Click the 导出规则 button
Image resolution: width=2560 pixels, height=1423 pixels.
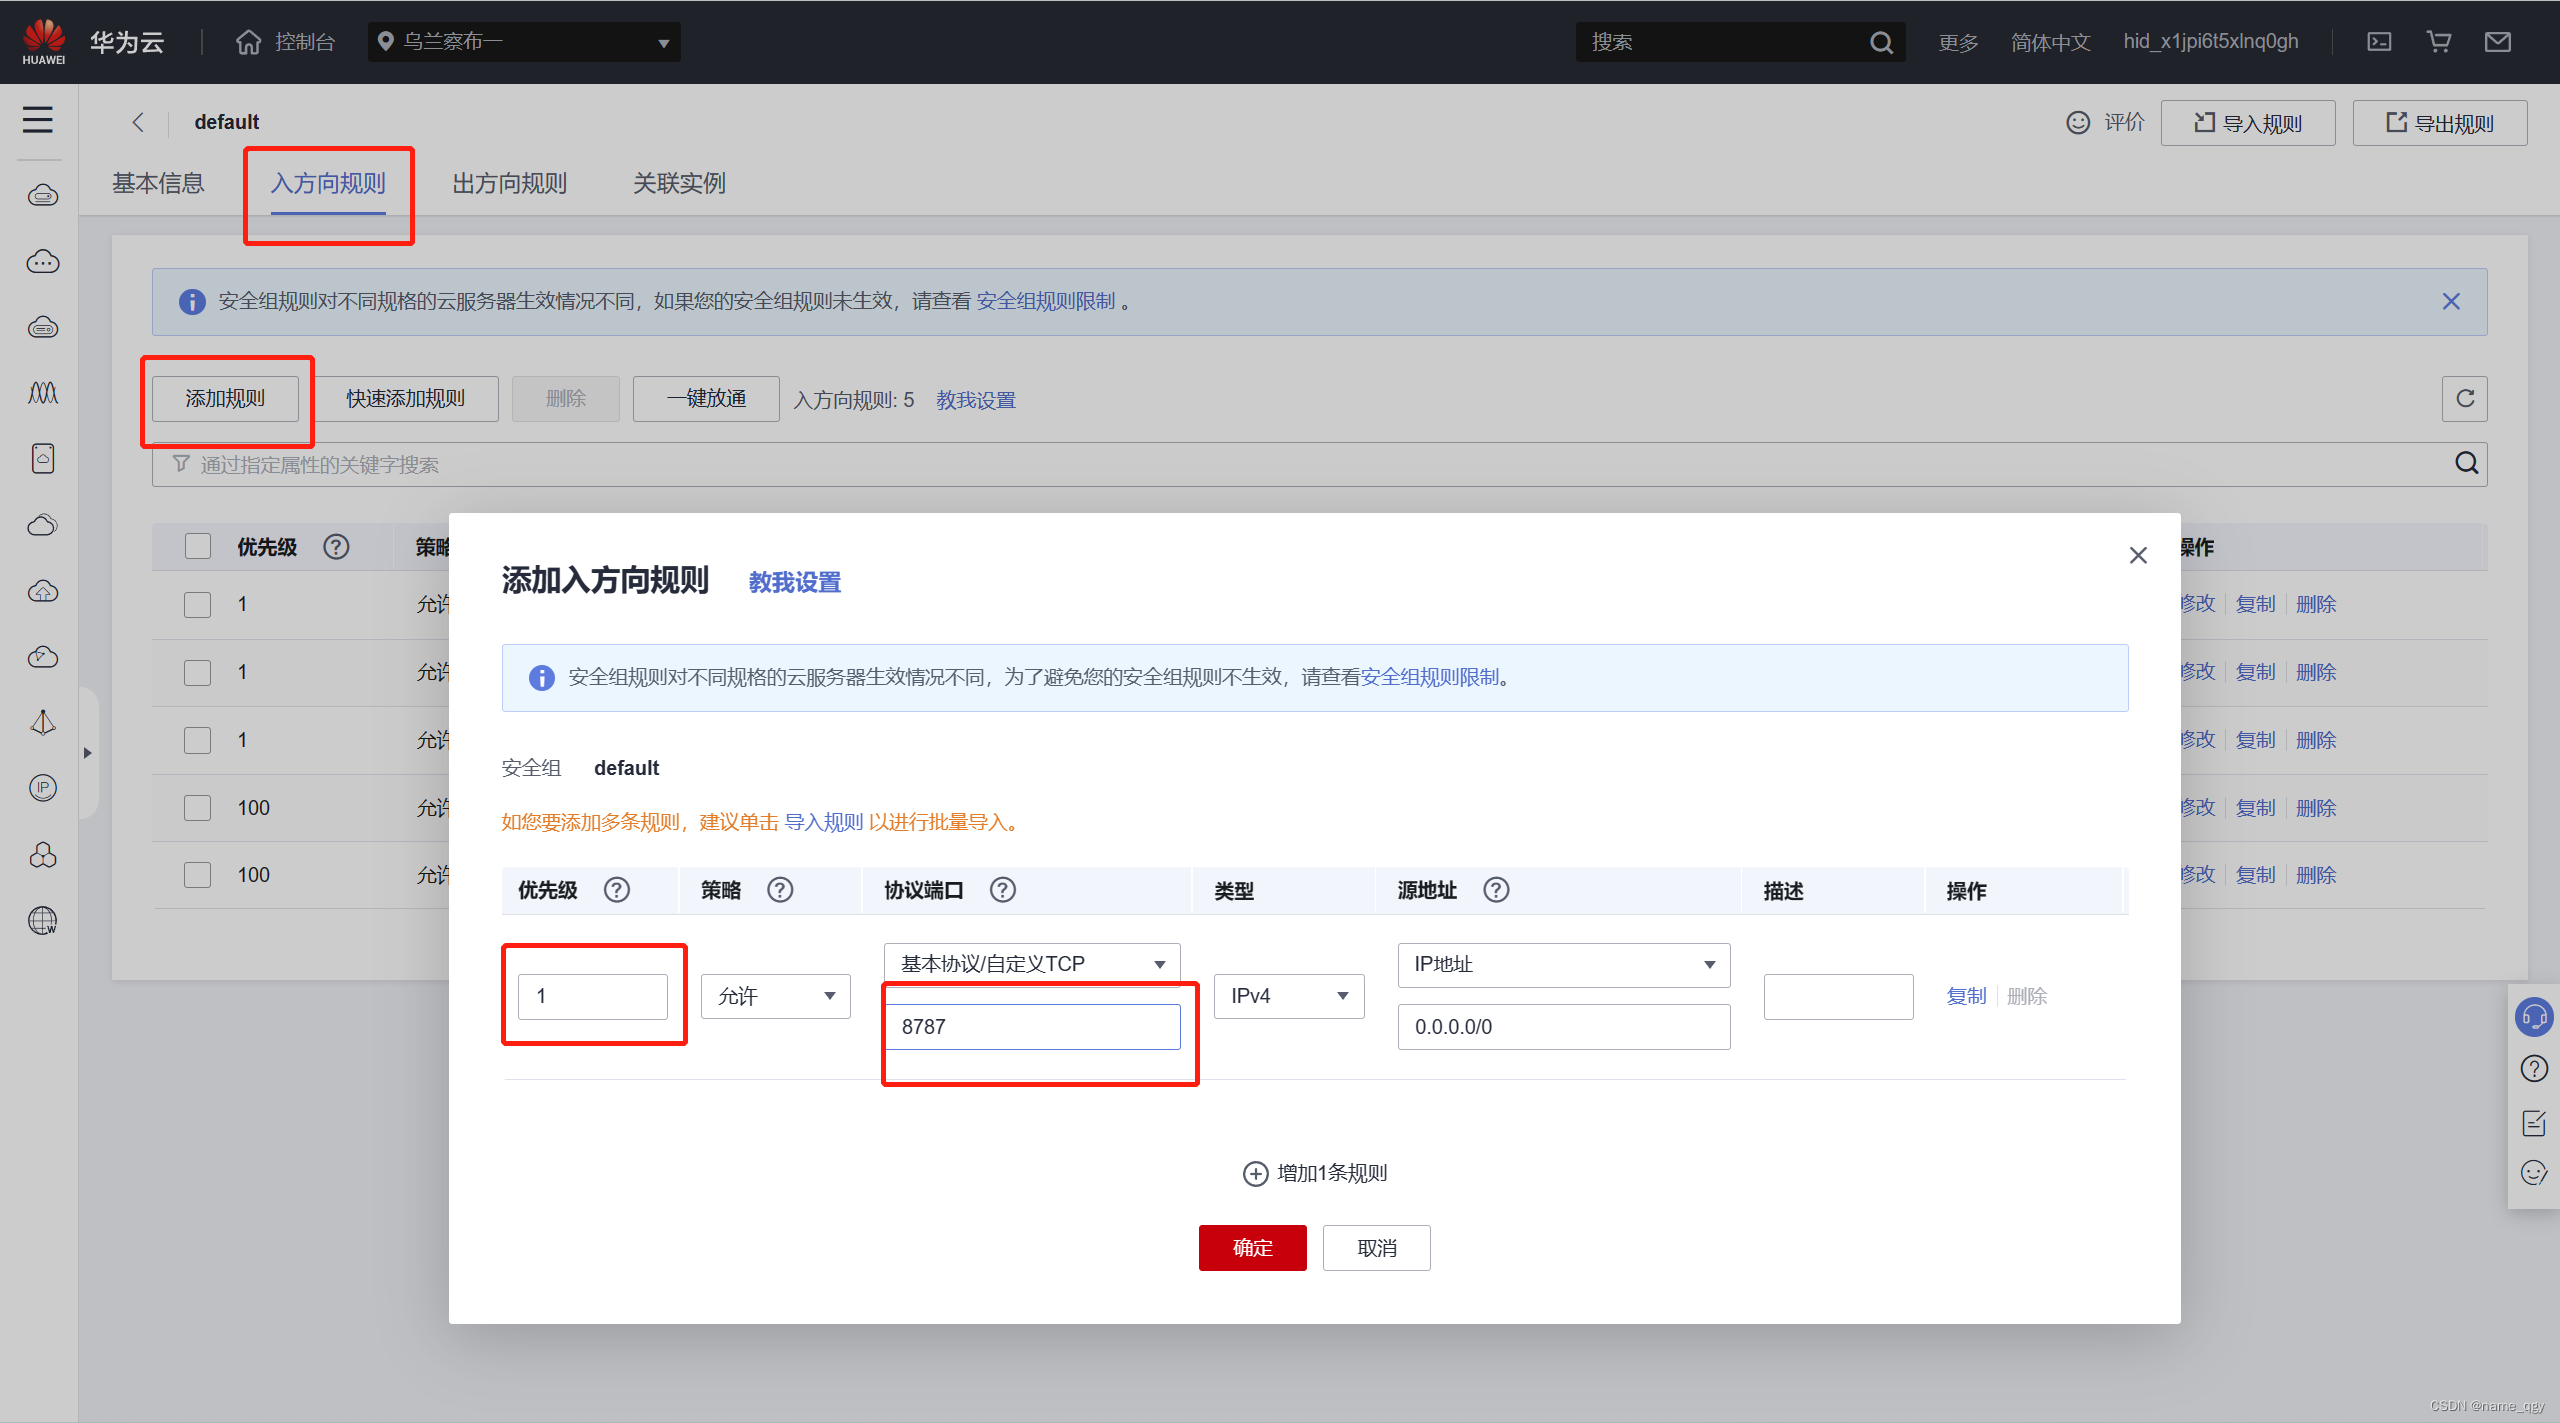[2440, 123]
